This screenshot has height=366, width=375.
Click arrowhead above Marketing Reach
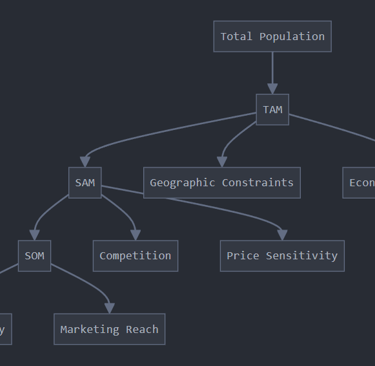pyautogui.click(x=110, y=308)
